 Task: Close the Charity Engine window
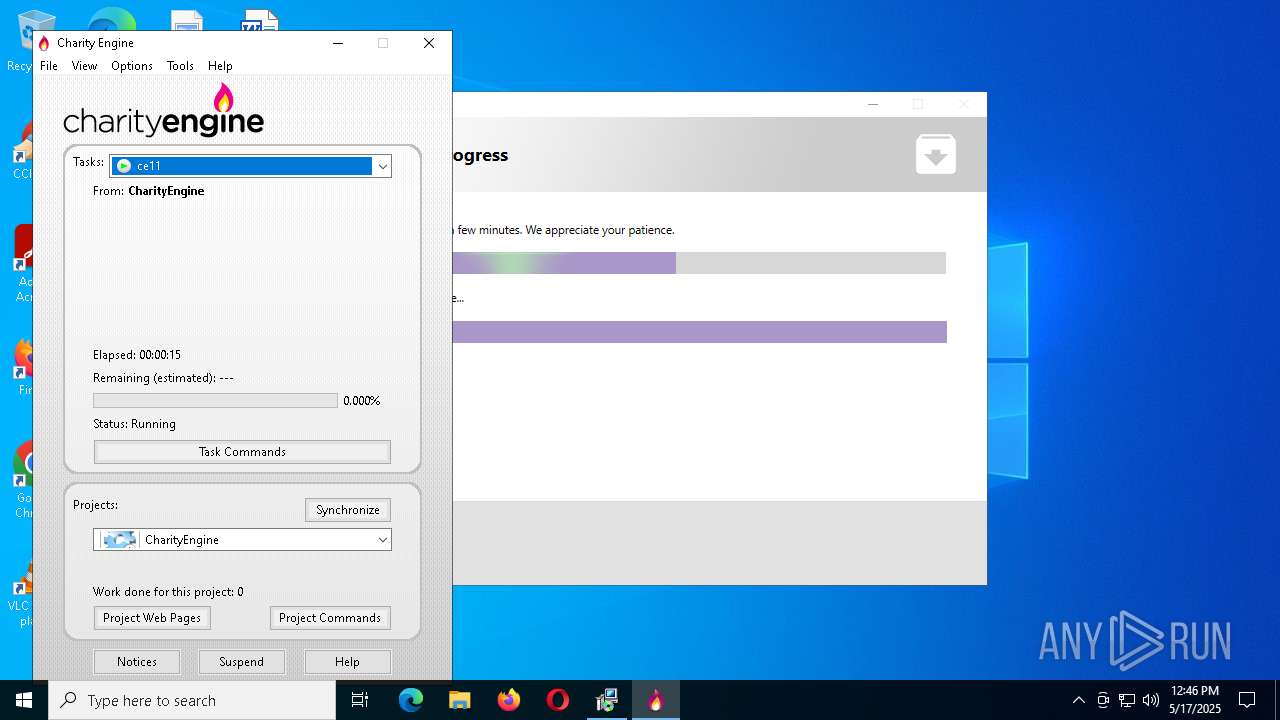coord(429,43)
